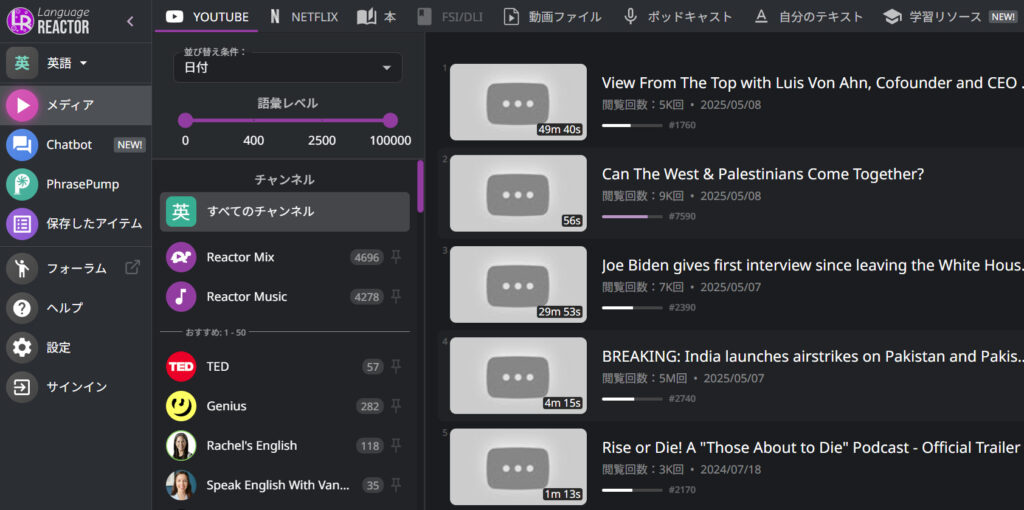
Task: Open the メディア section
Action: coord(76,105)
